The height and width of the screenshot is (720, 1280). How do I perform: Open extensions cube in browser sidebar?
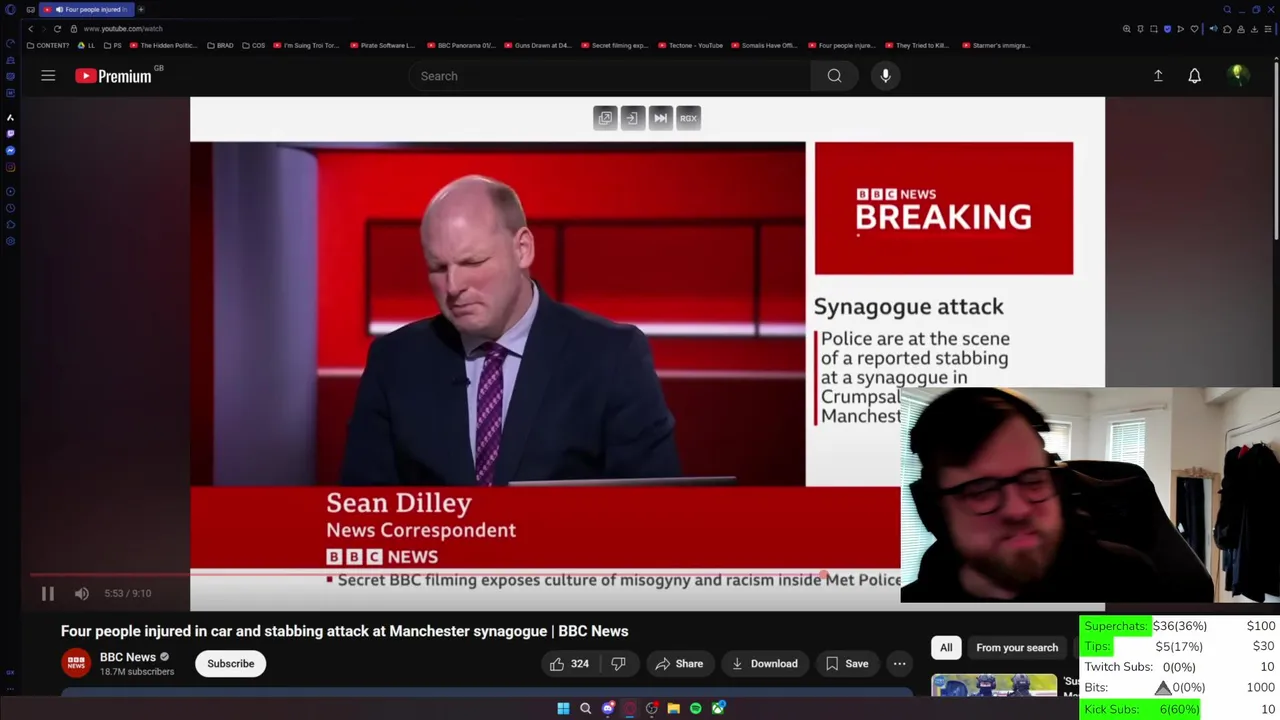(x=10, y=224)
